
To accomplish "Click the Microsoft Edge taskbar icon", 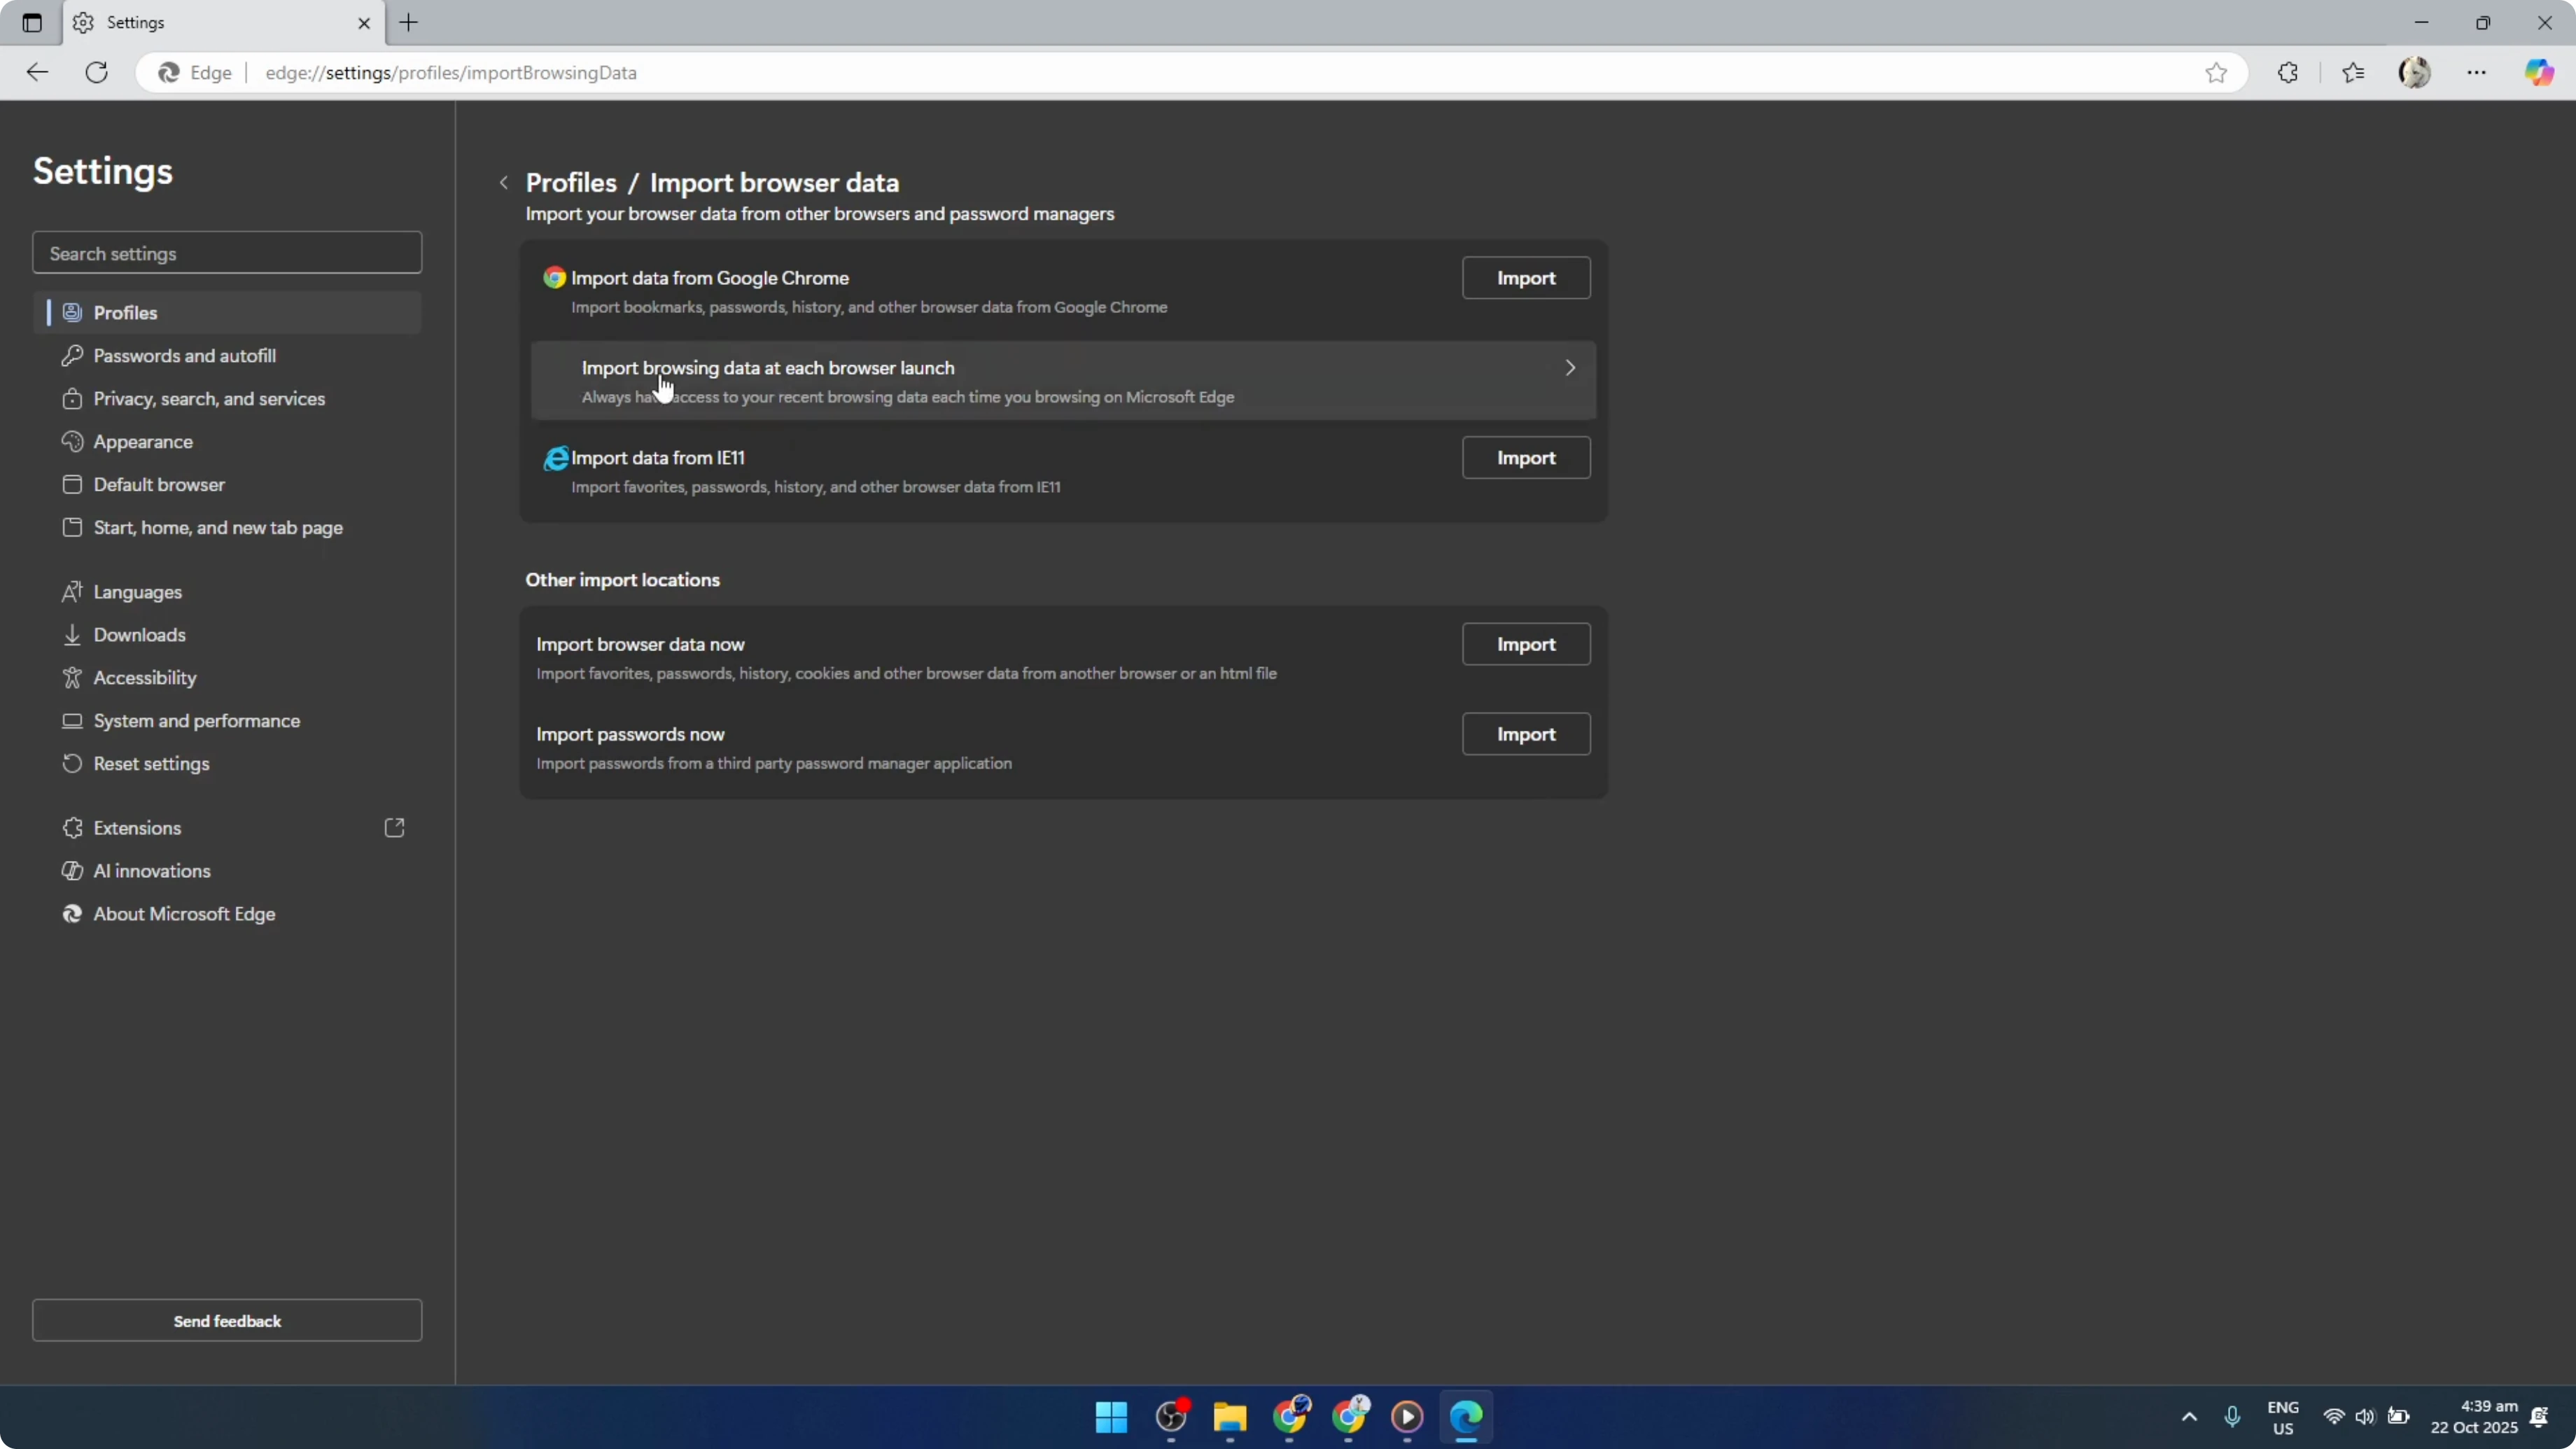I will tap(1466, 1417).
